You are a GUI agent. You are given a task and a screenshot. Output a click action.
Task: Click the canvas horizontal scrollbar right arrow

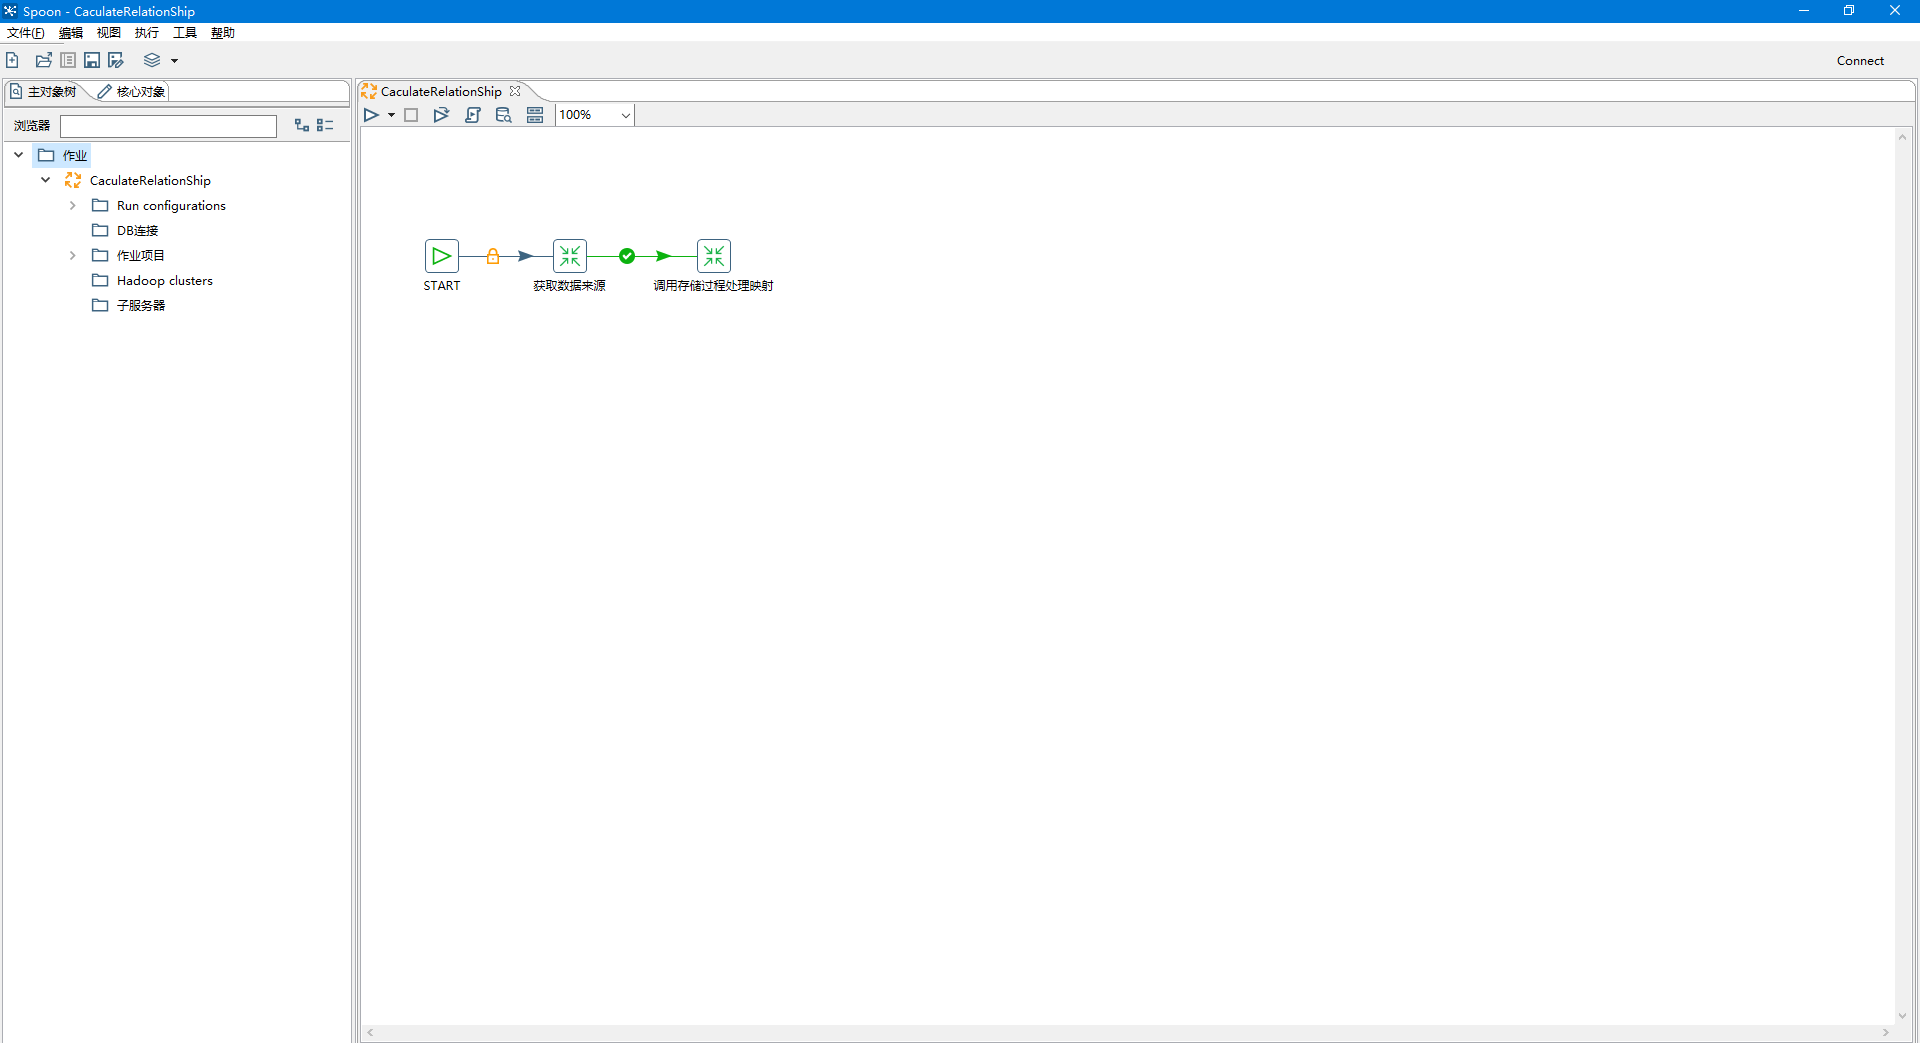point(1886,1033)
